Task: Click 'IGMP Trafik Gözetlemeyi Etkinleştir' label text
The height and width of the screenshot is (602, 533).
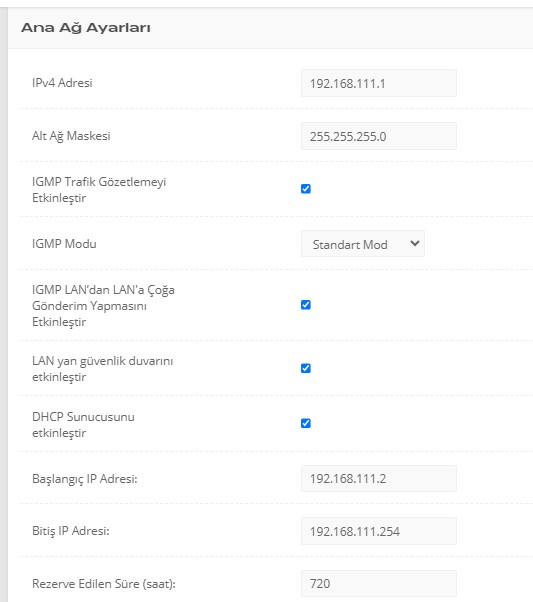Action: [x=99, y=190]
